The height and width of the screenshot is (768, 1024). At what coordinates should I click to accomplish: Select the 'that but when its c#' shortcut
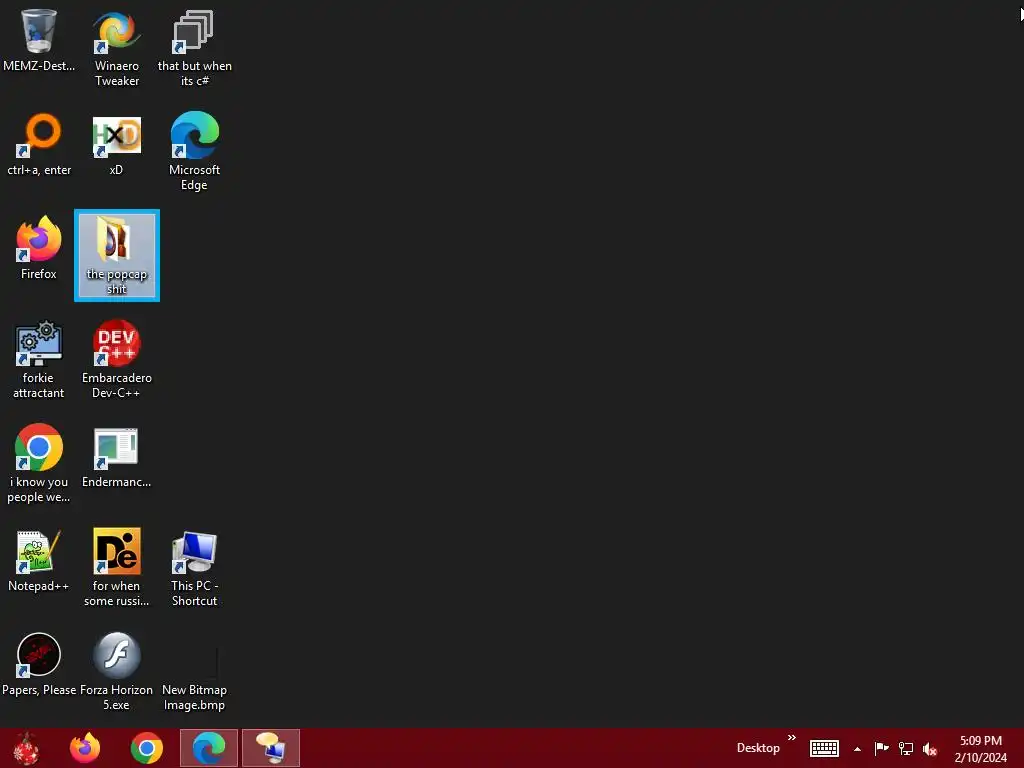pyautogui.click(x=194, y=48)
